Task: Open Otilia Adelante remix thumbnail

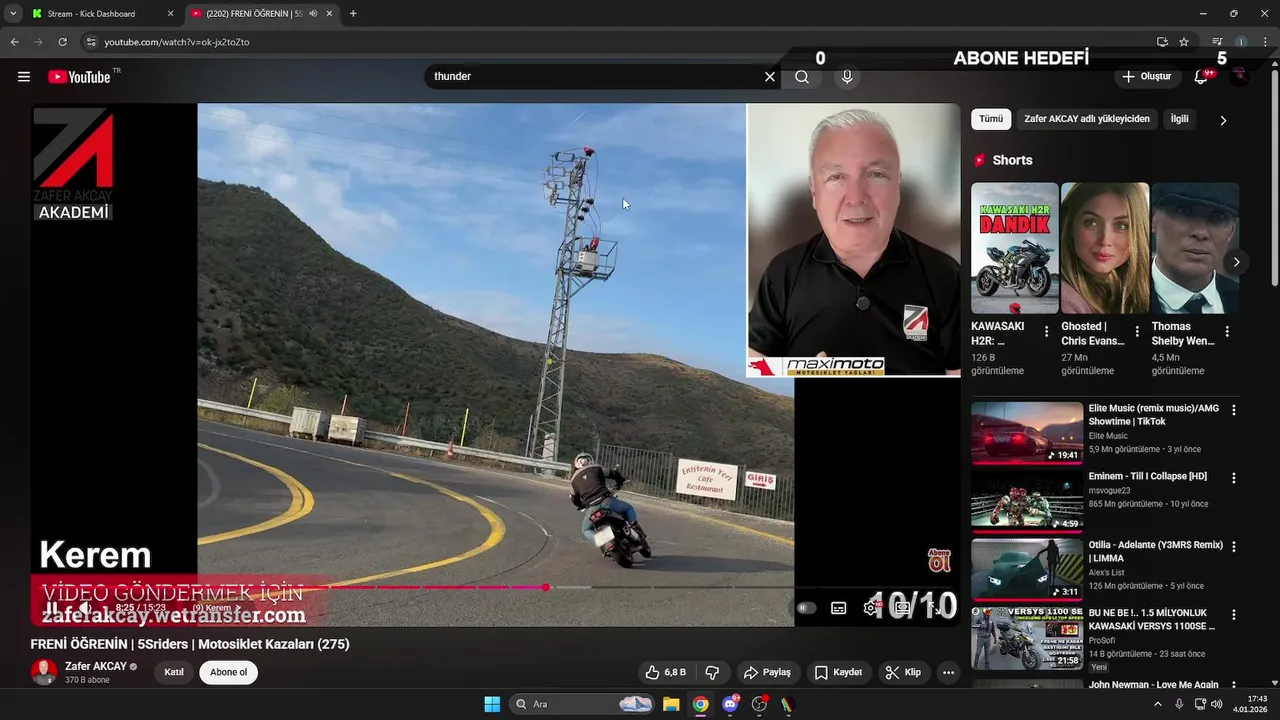Action: [1027, 569]
